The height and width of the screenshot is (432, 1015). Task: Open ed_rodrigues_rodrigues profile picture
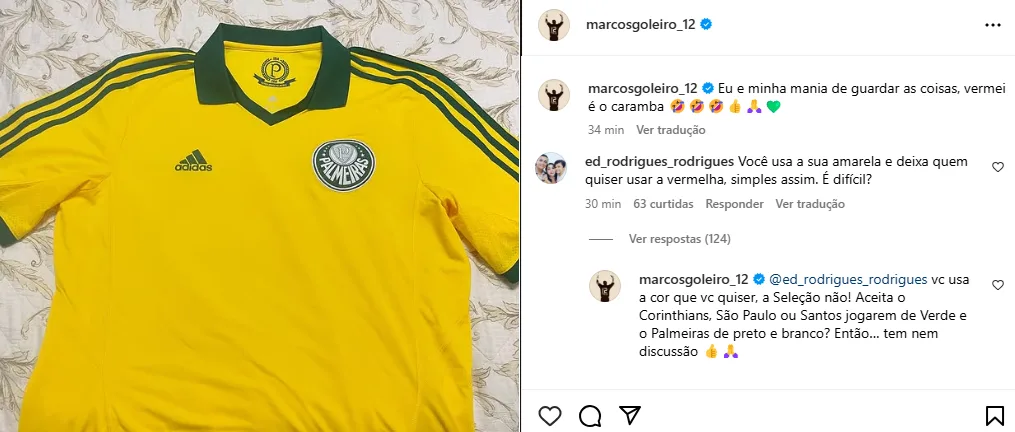point(551,168)
